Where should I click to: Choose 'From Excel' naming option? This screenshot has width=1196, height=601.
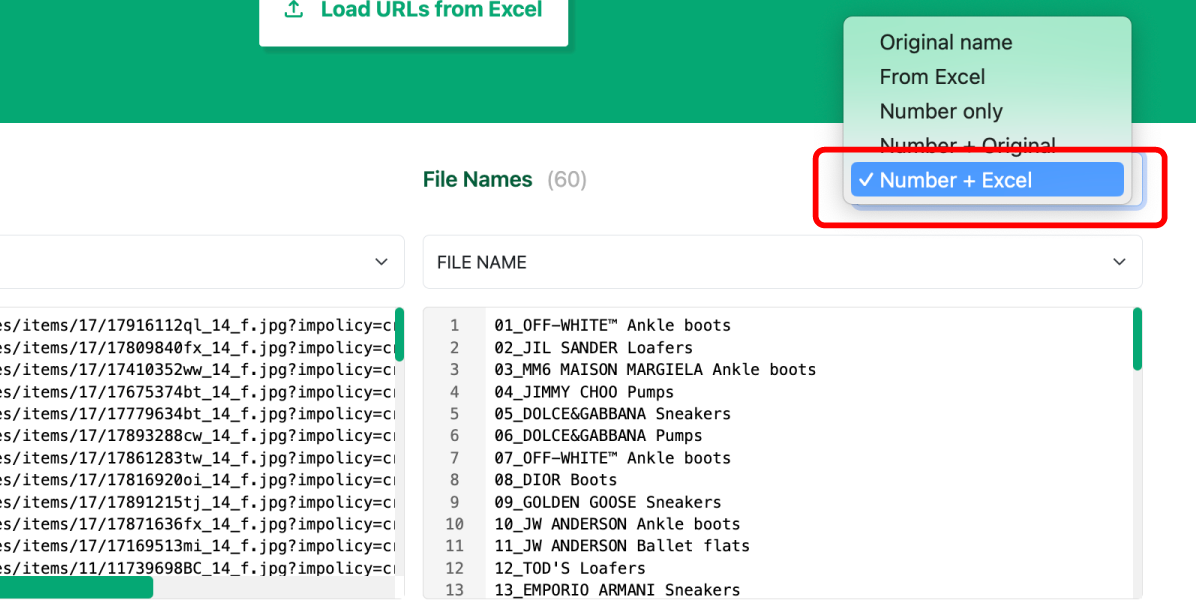932,77
